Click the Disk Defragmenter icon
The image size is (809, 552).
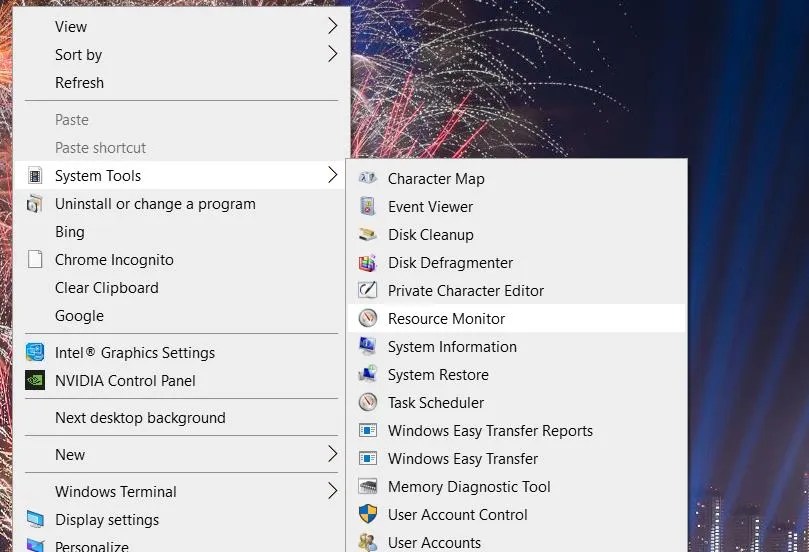(x=368, y=263)
